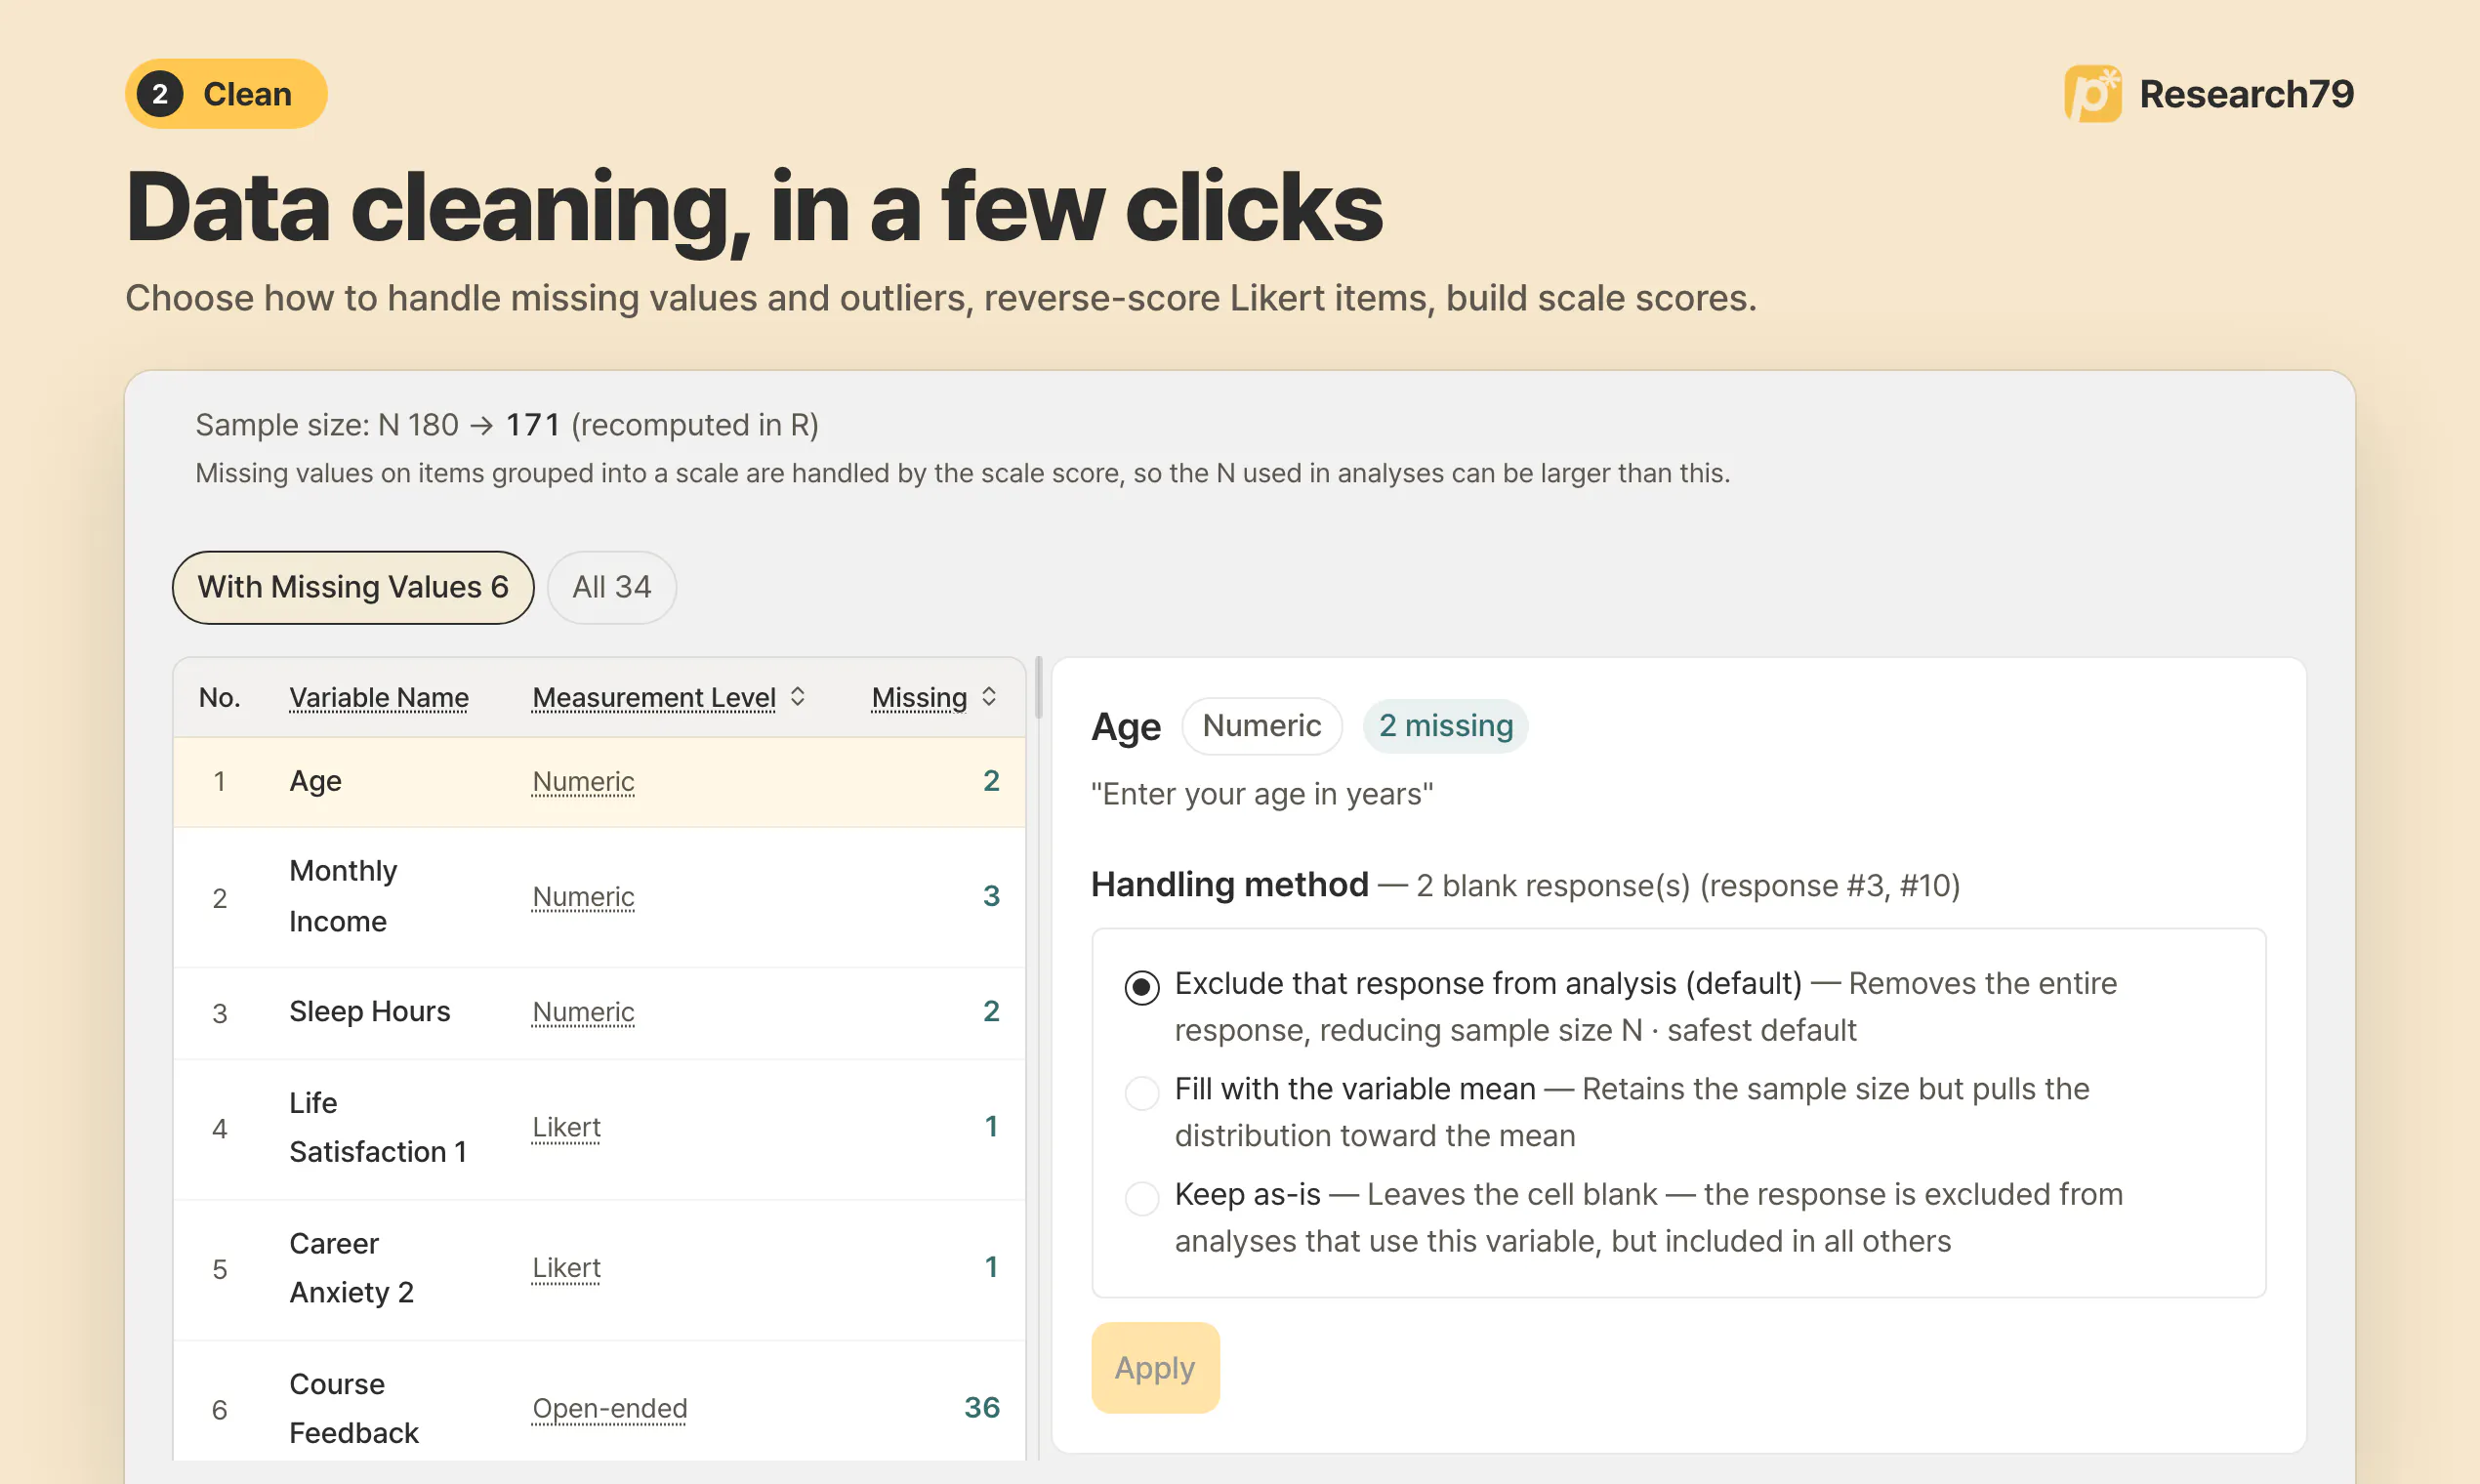The width and height of the screenshot is (2480, 1484).
Task: Click Numeric level in Age row
Action: pos(583,781)
